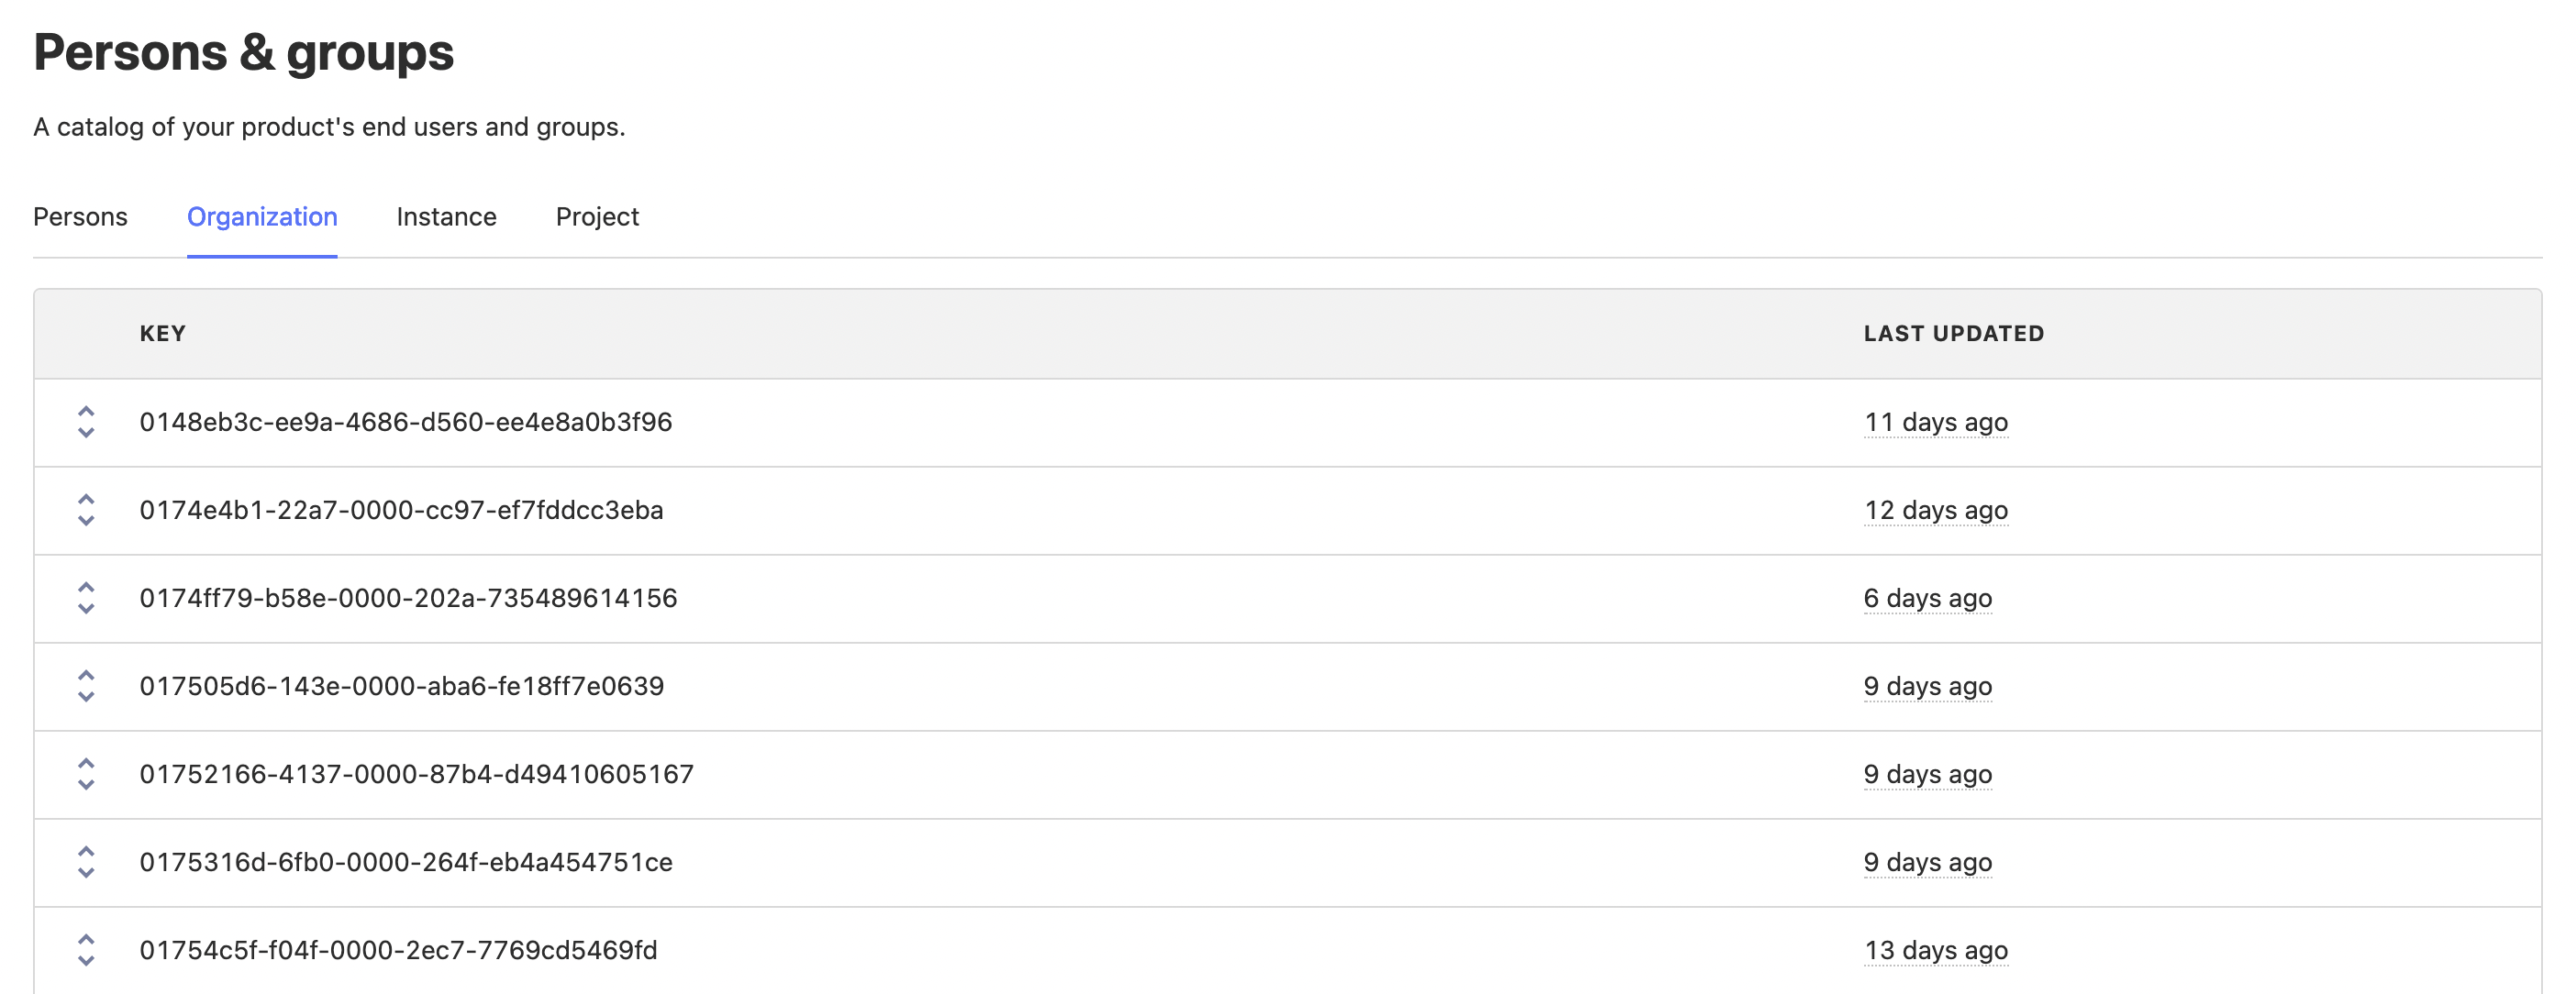The image size is (2576, 994).
Task: Select the Project tab
Action: (x=597, y=216)
